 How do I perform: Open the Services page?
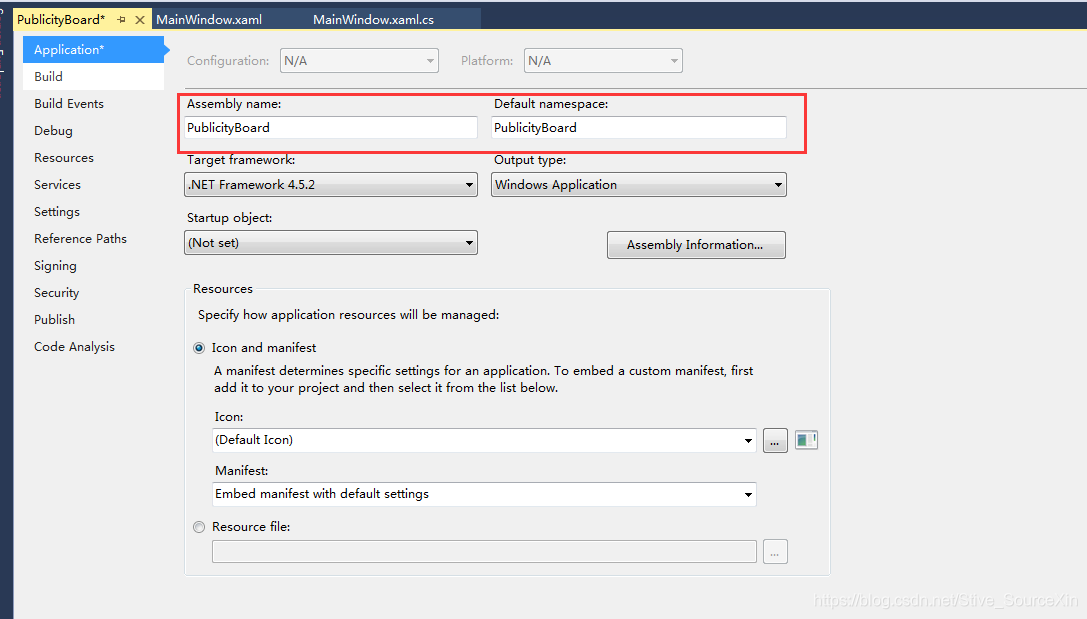(58, 185)
